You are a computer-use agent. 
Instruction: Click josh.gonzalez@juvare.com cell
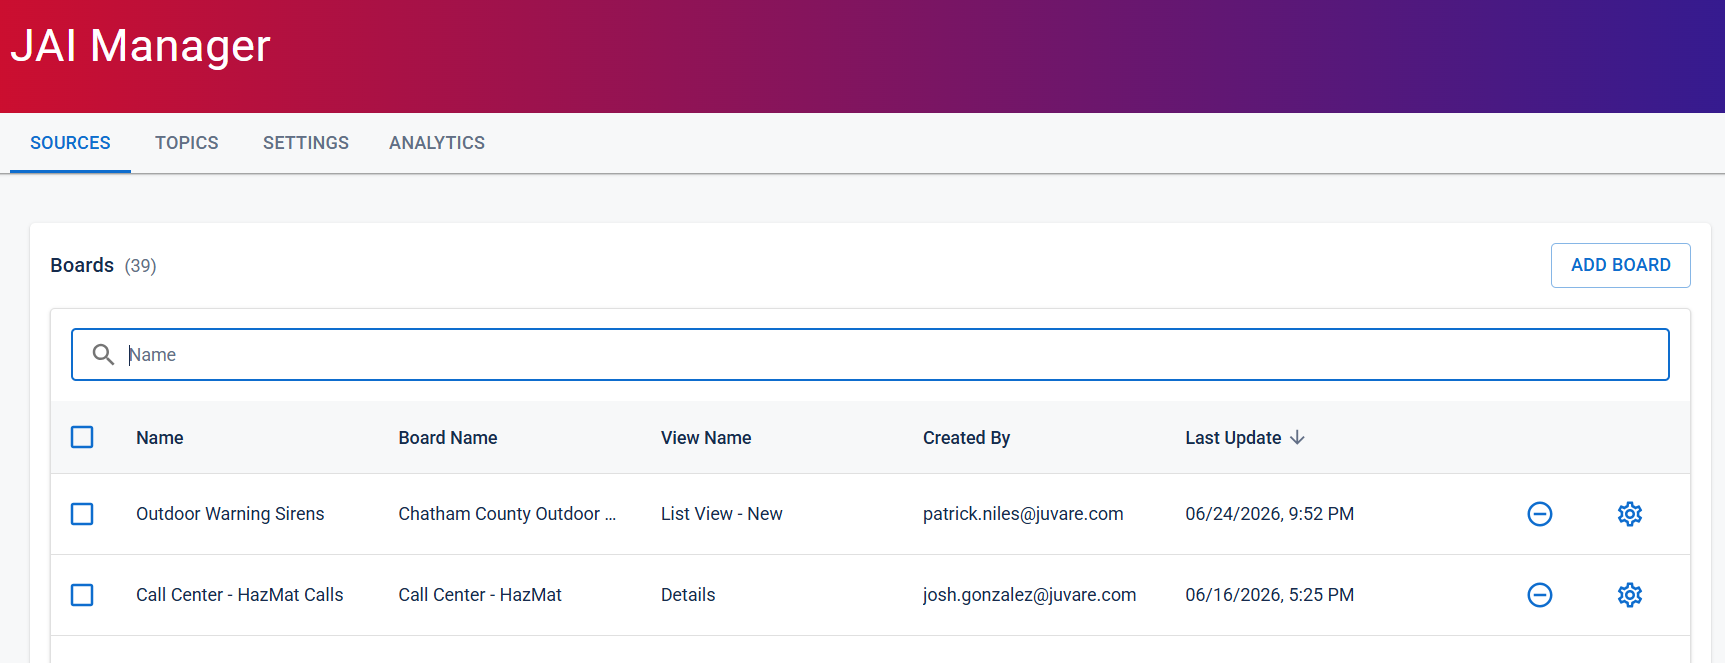tap(1029, 595)
